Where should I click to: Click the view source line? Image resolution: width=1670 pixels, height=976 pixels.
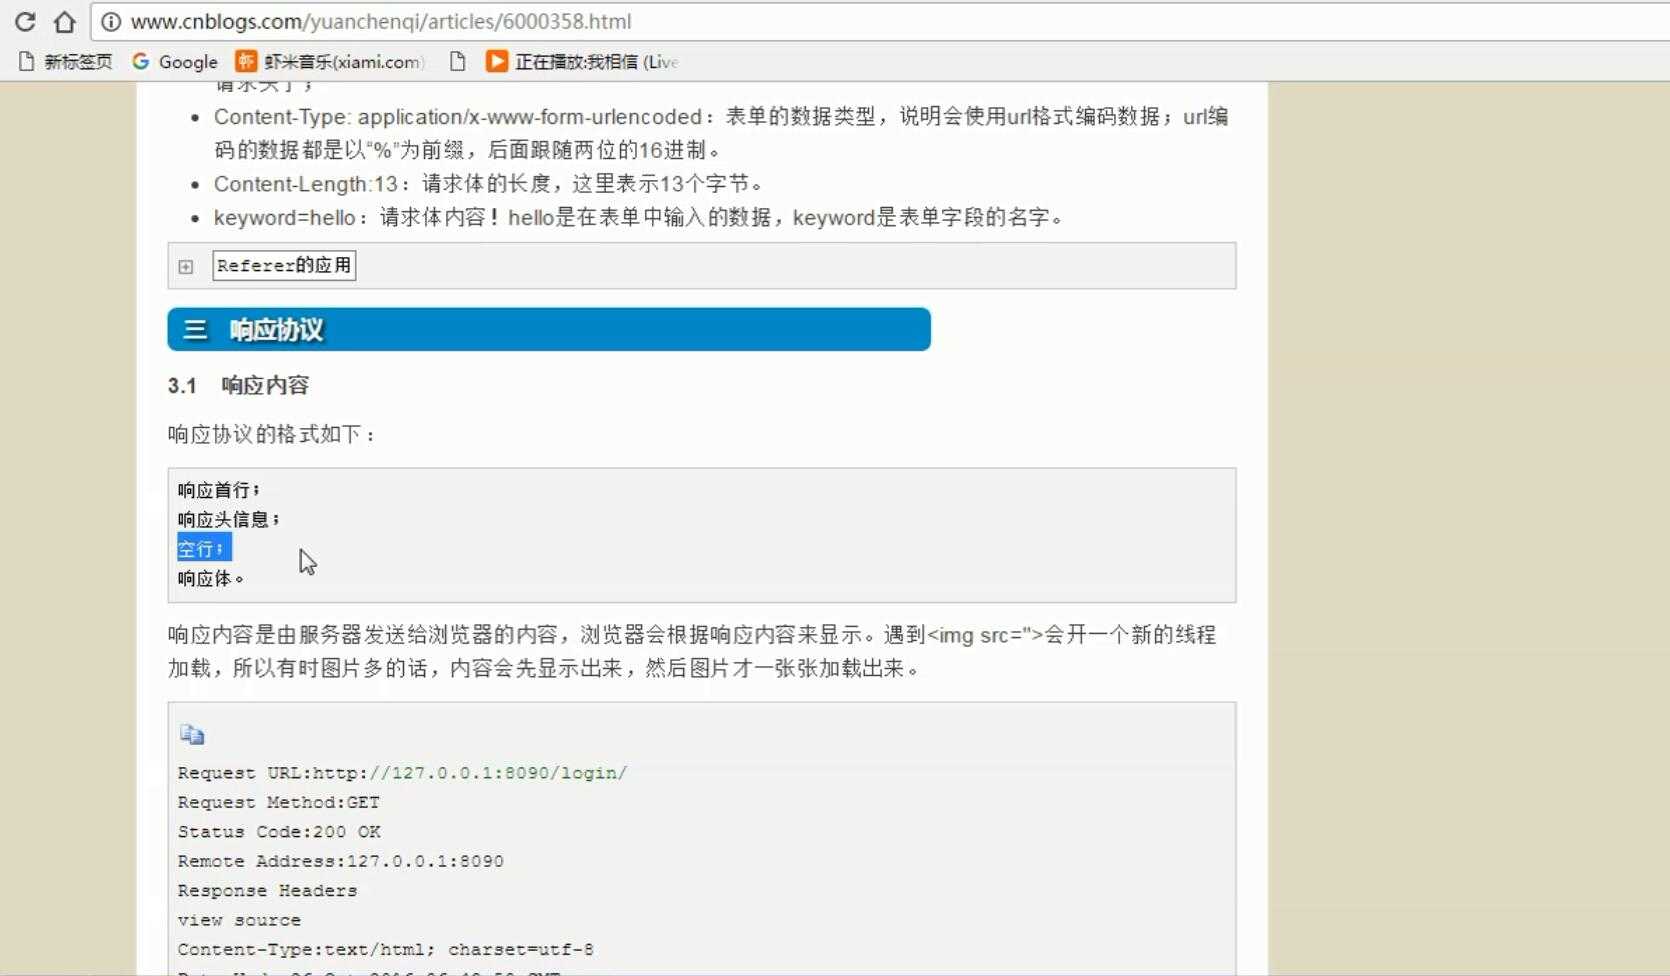click(239, 920)
